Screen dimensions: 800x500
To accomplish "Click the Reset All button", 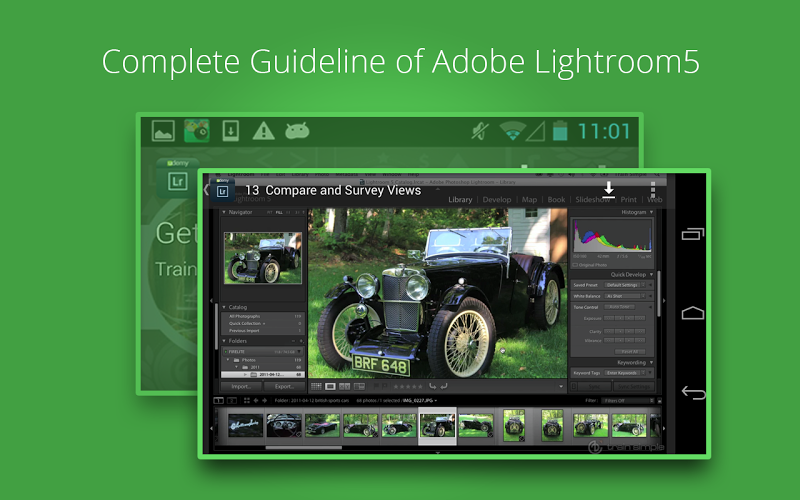I will [x=630, y=352].
